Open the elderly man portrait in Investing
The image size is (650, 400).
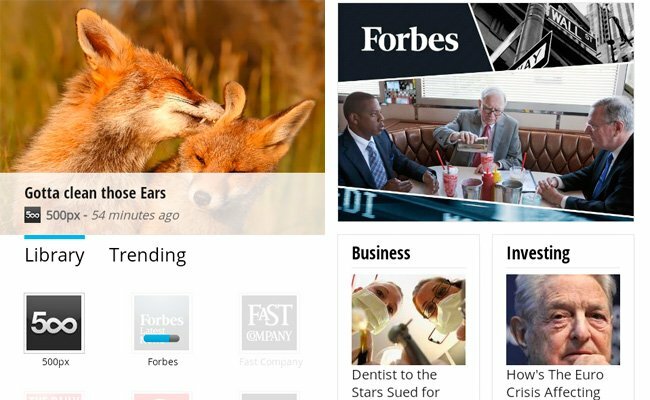pos(563,319)
